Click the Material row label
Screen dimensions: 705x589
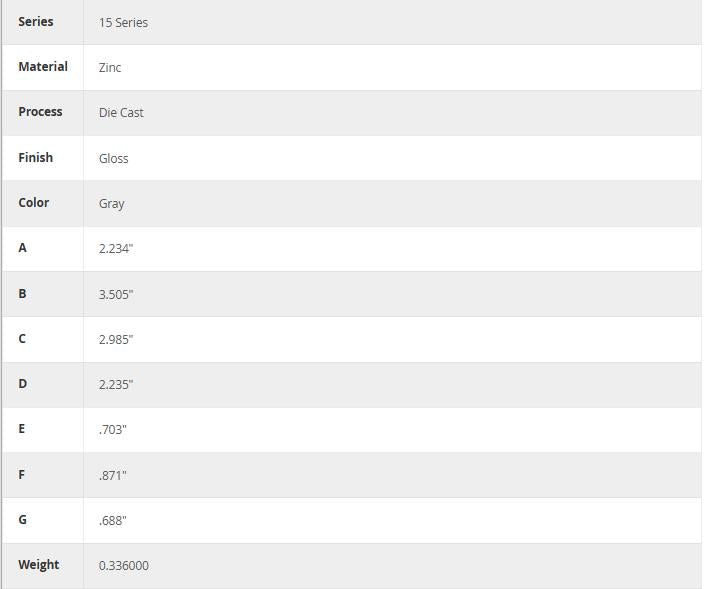[x=43, y=66]
